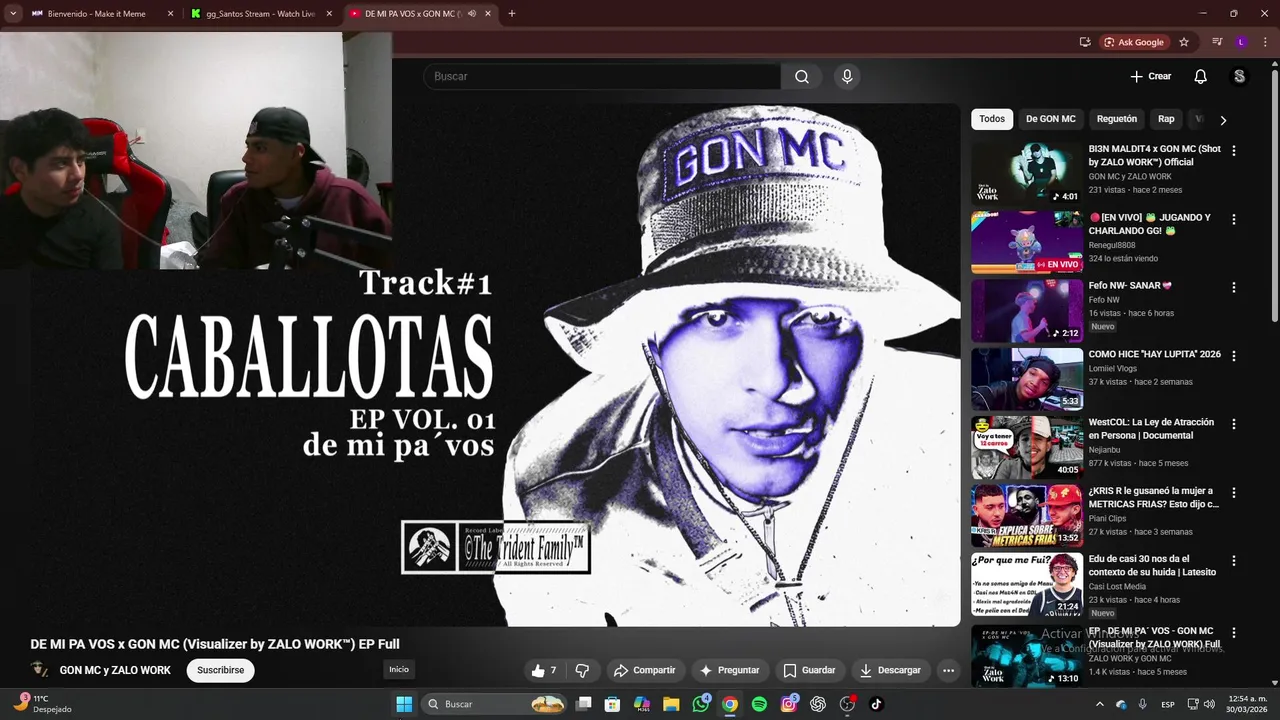Click the Crear button

[x=1150, y=76]
